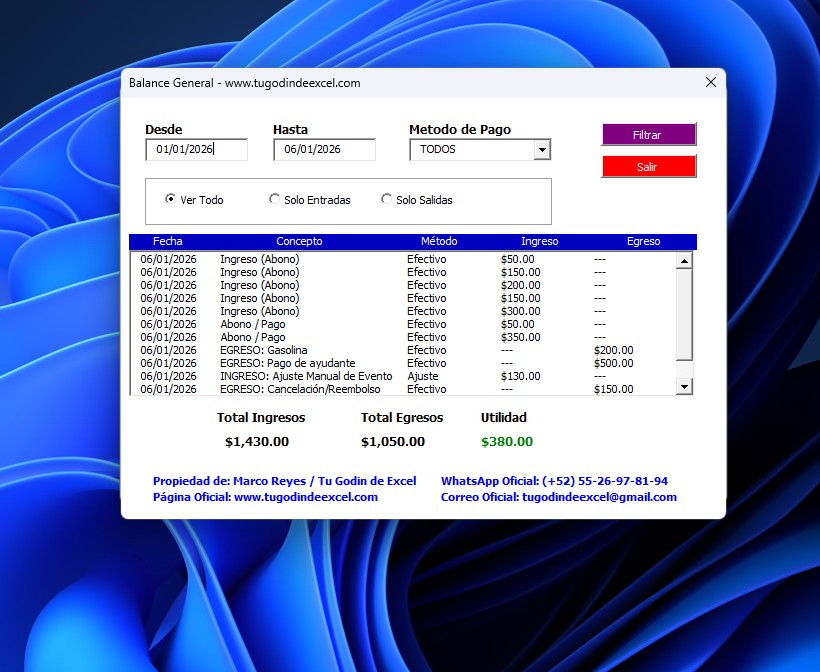The height and width of the screenshot is (672, 820).
Task: Open the Metodo de Pago dropdown arrow
Action: [x=542, y=150]
